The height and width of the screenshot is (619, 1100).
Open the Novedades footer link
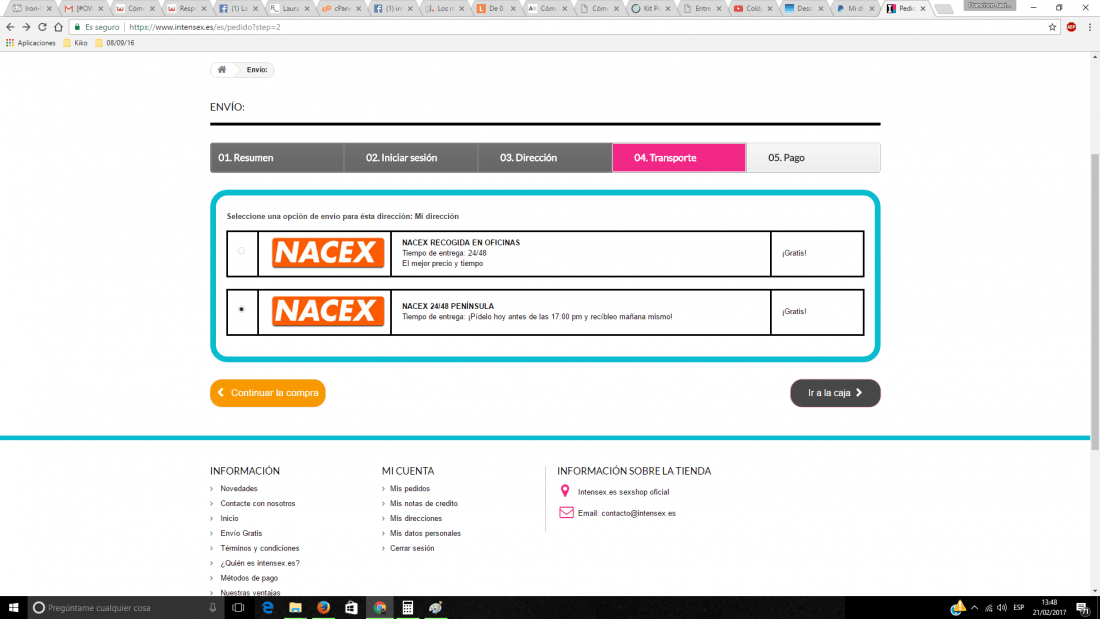tap(239, 488)
